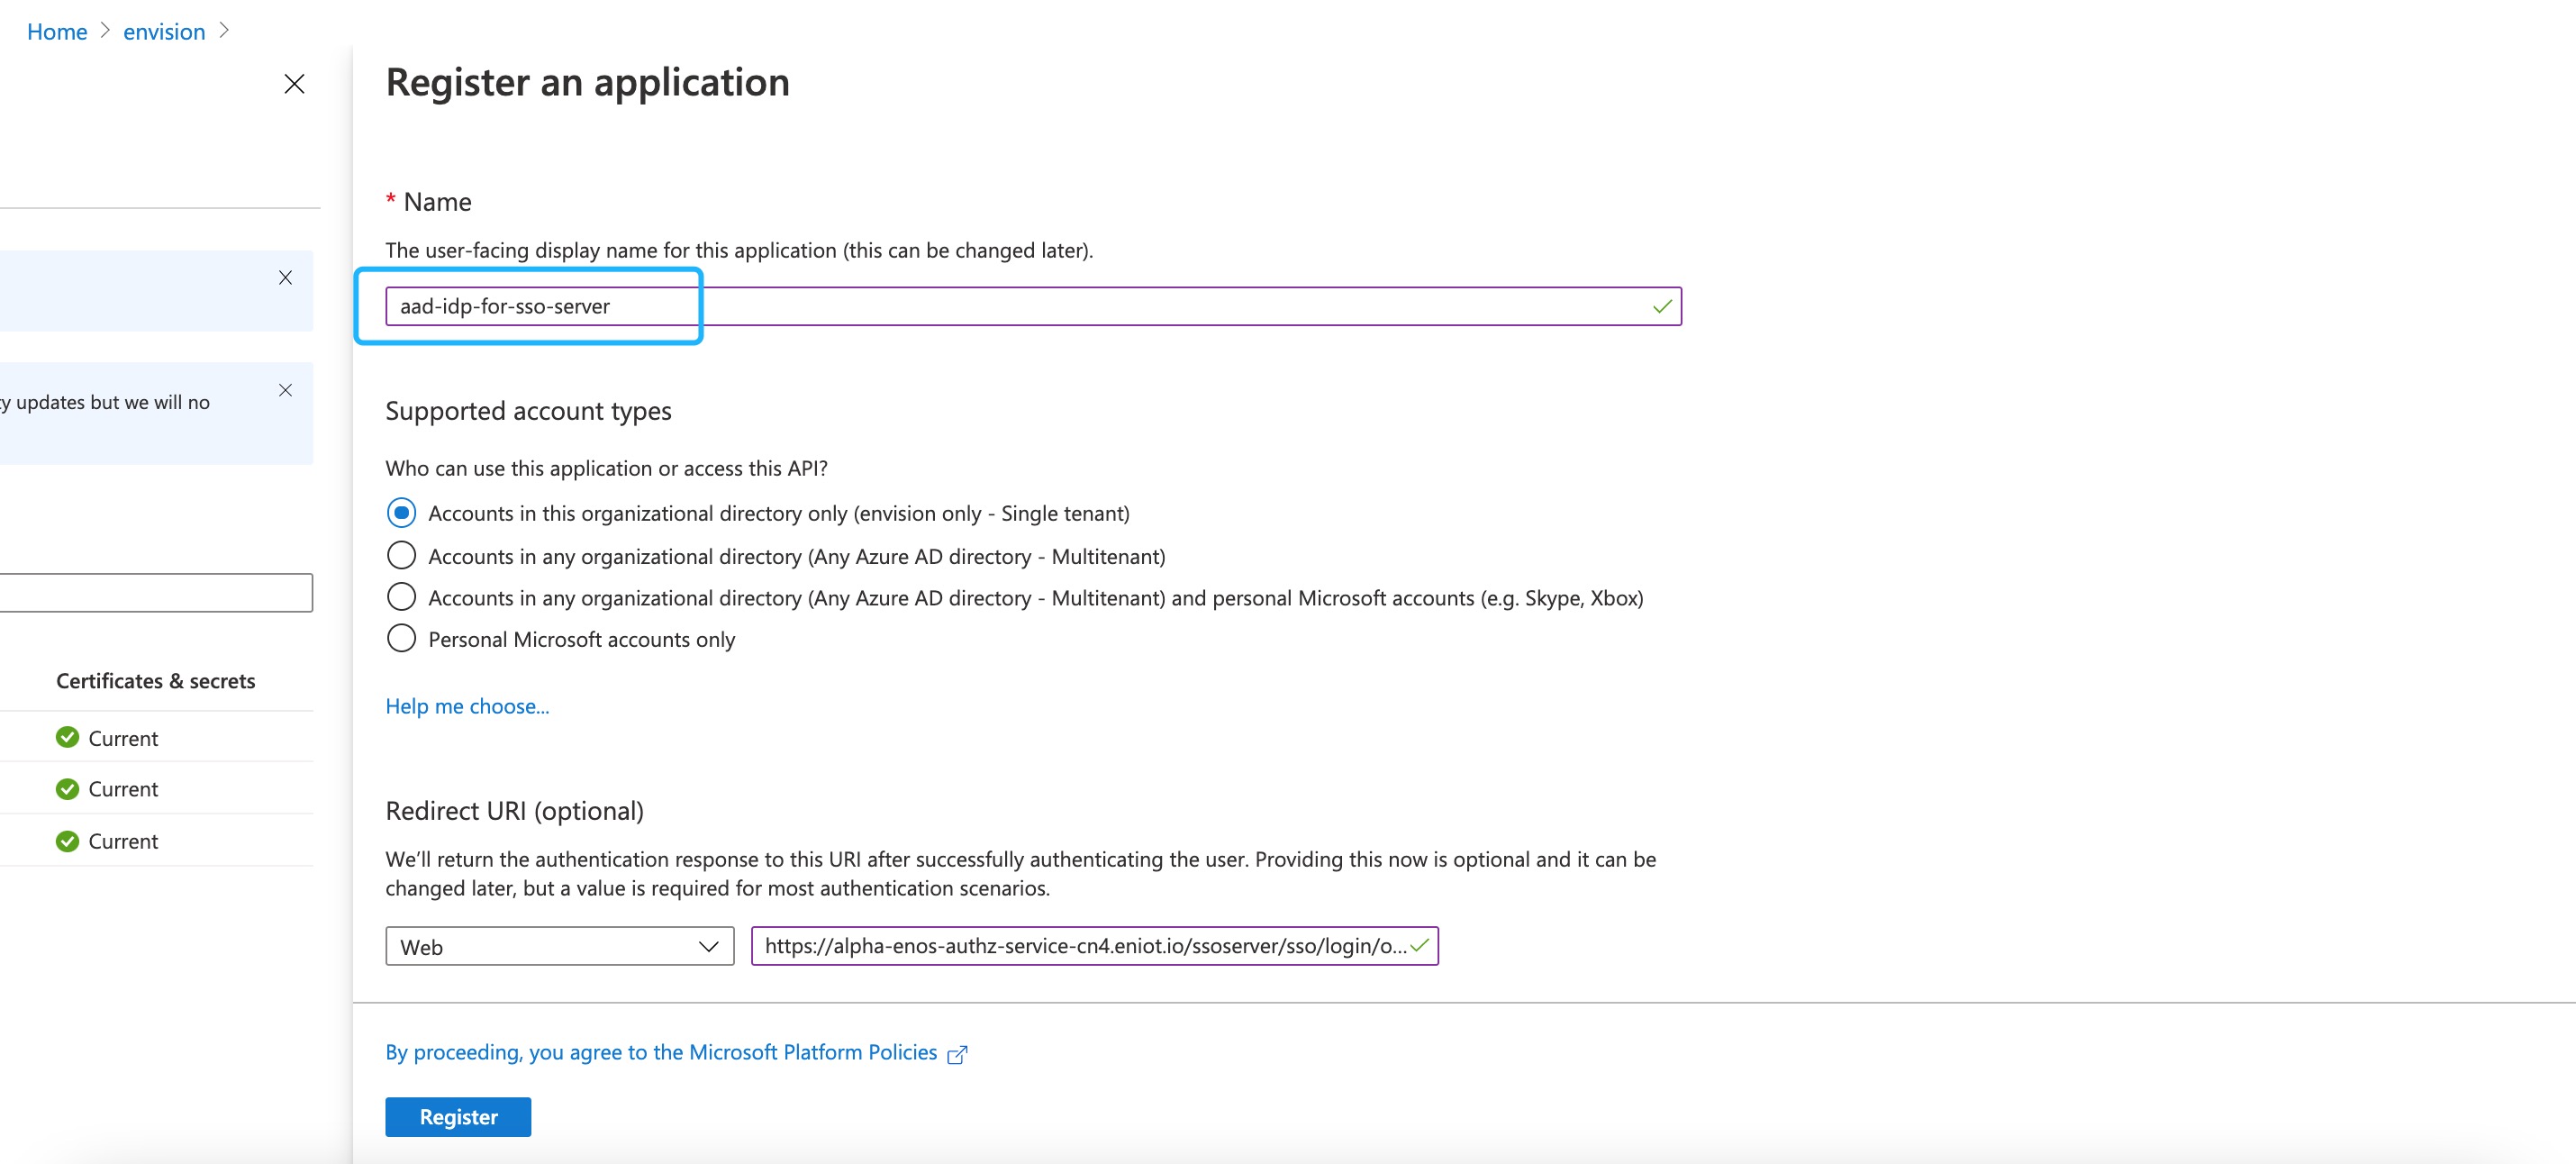Dismiss the first blue notification banner
2576x1164 pixels.
point(285,278)
